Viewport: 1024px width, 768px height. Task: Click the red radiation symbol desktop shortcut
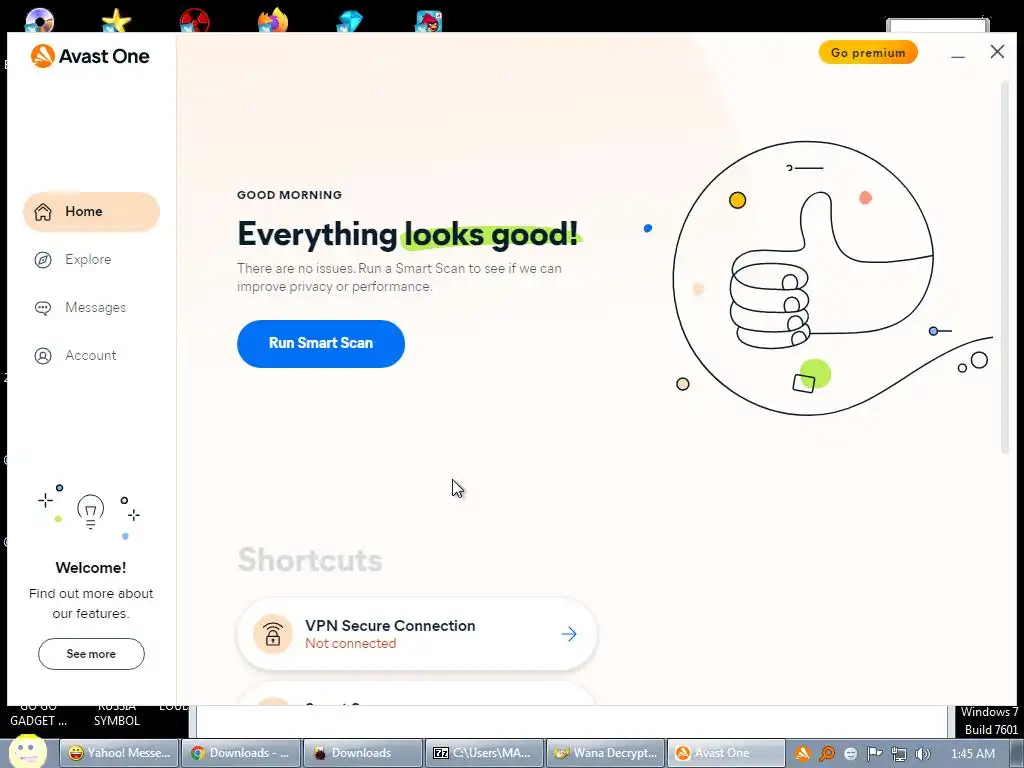click(x=195, y=20)
